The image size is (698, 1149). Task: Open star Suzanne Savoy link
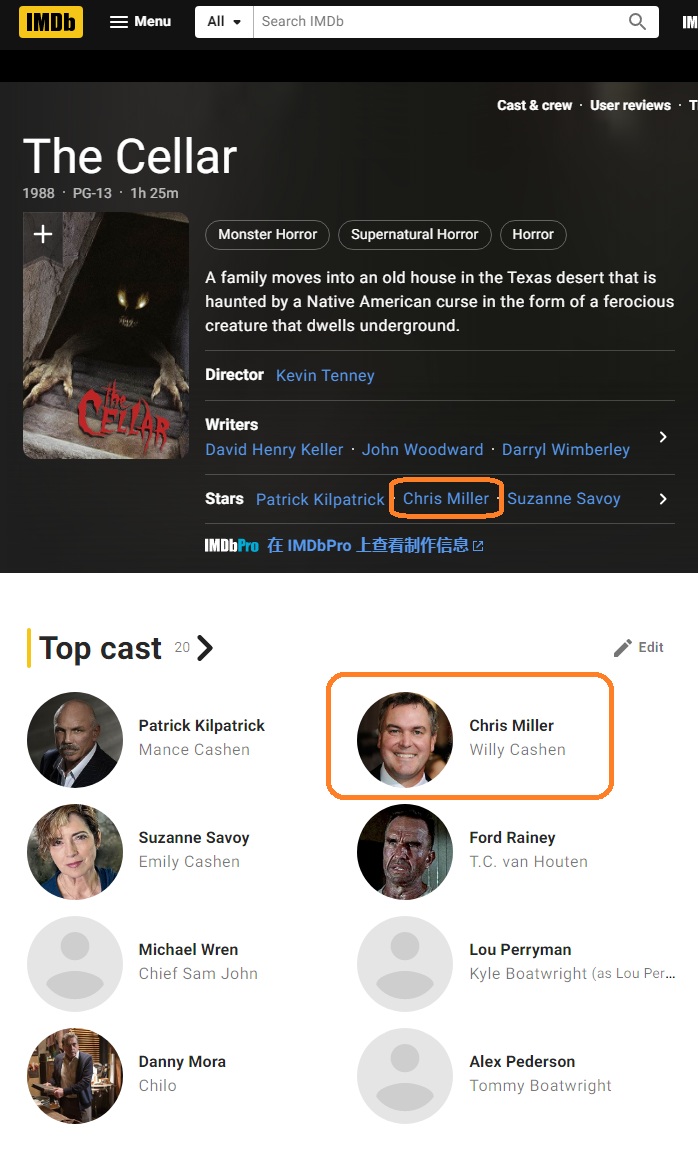click(563, 498)
